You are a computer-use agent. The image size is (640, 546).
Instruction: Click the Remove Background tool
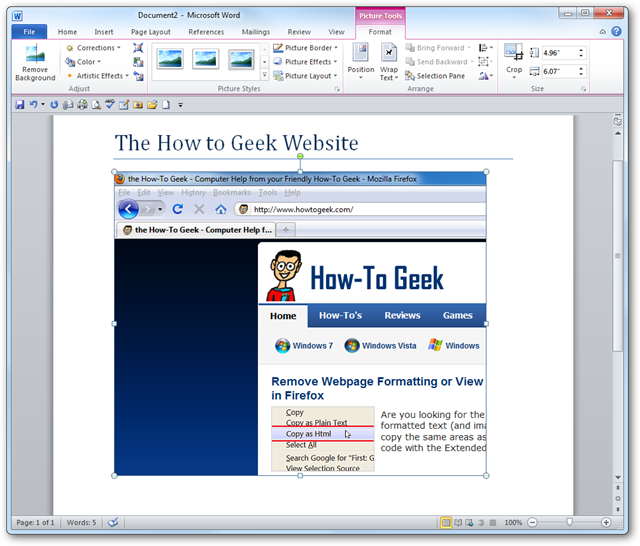35,62
